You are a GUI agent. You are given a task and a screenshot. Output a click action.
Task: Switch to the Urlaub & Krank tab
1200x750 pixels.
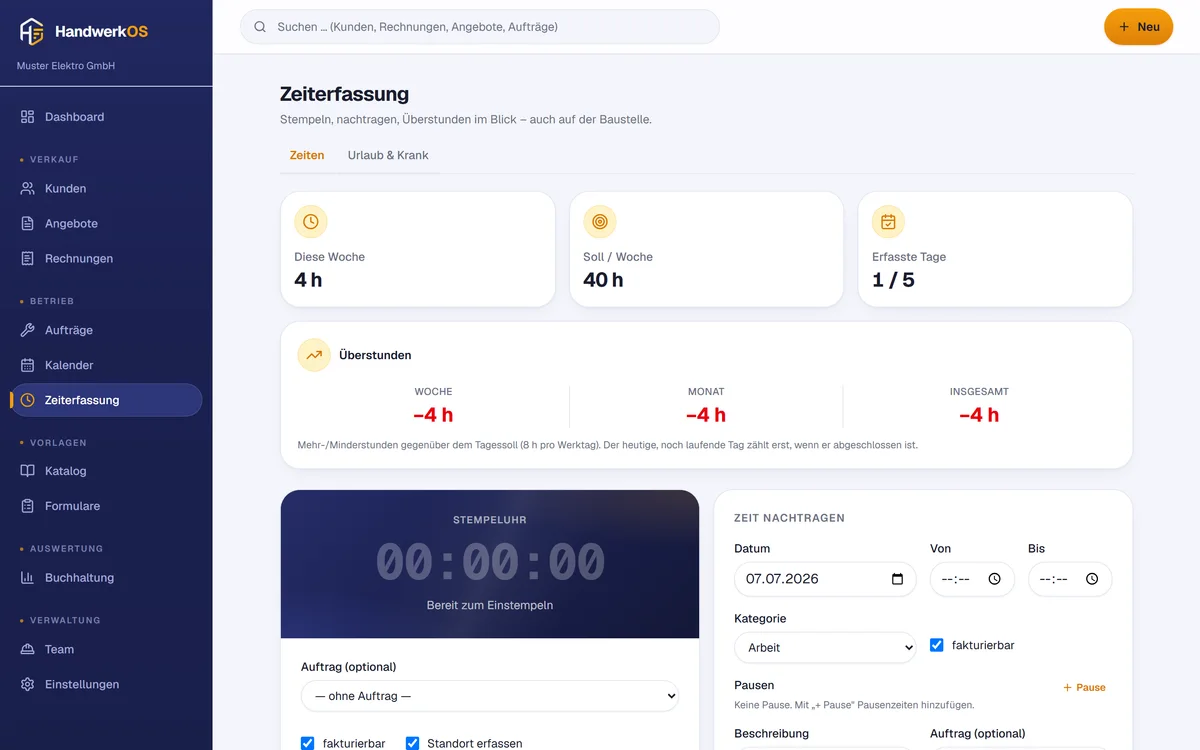tap(388, 155)
